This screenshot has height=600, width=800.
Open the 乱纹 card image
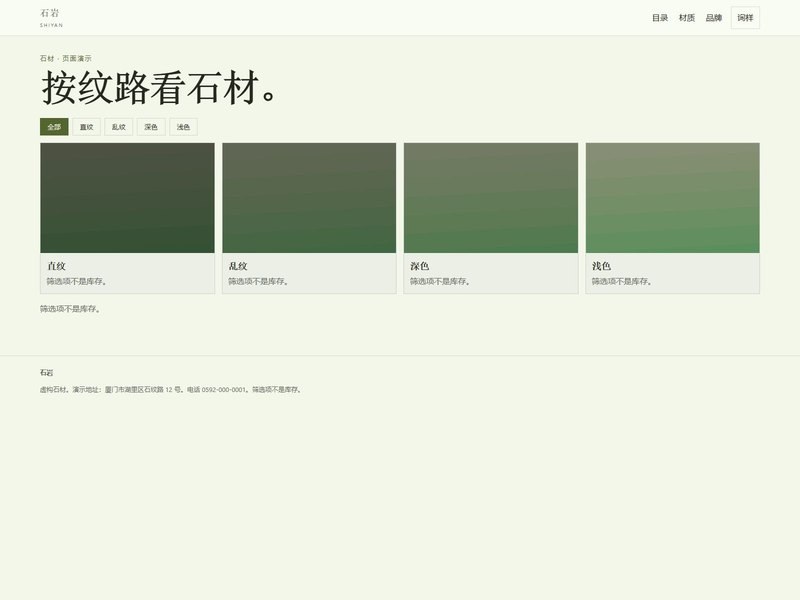coord(309,198)
